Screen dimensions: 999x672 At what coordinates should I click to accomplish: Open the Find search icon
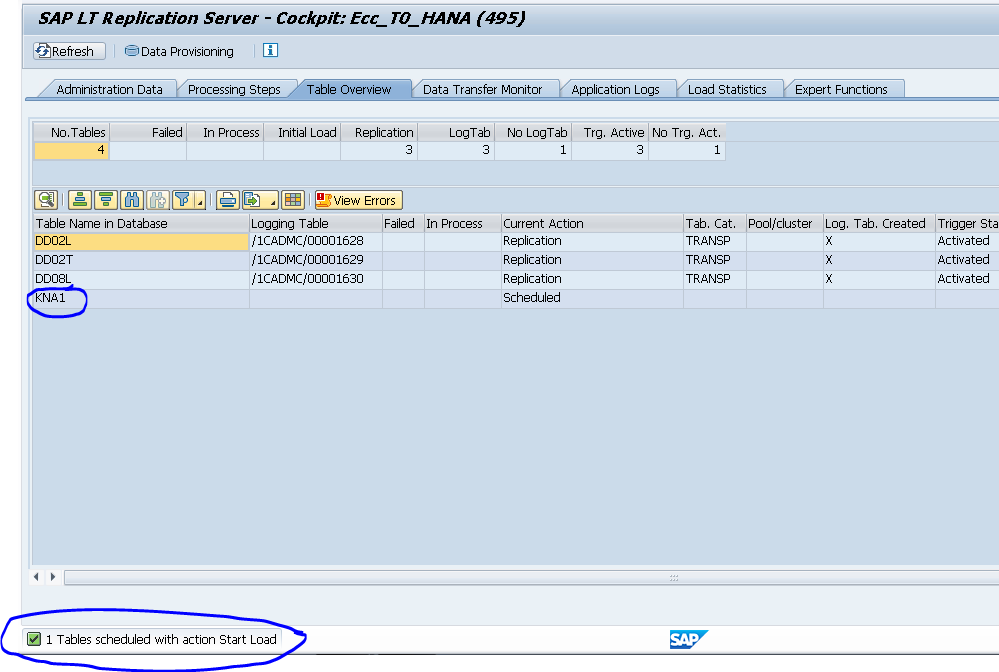132,200
